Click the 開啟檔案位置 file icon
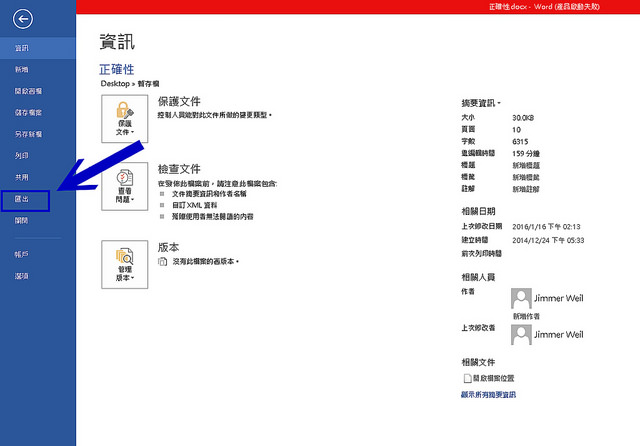The image size is (640, 446). tap(467, 379)
